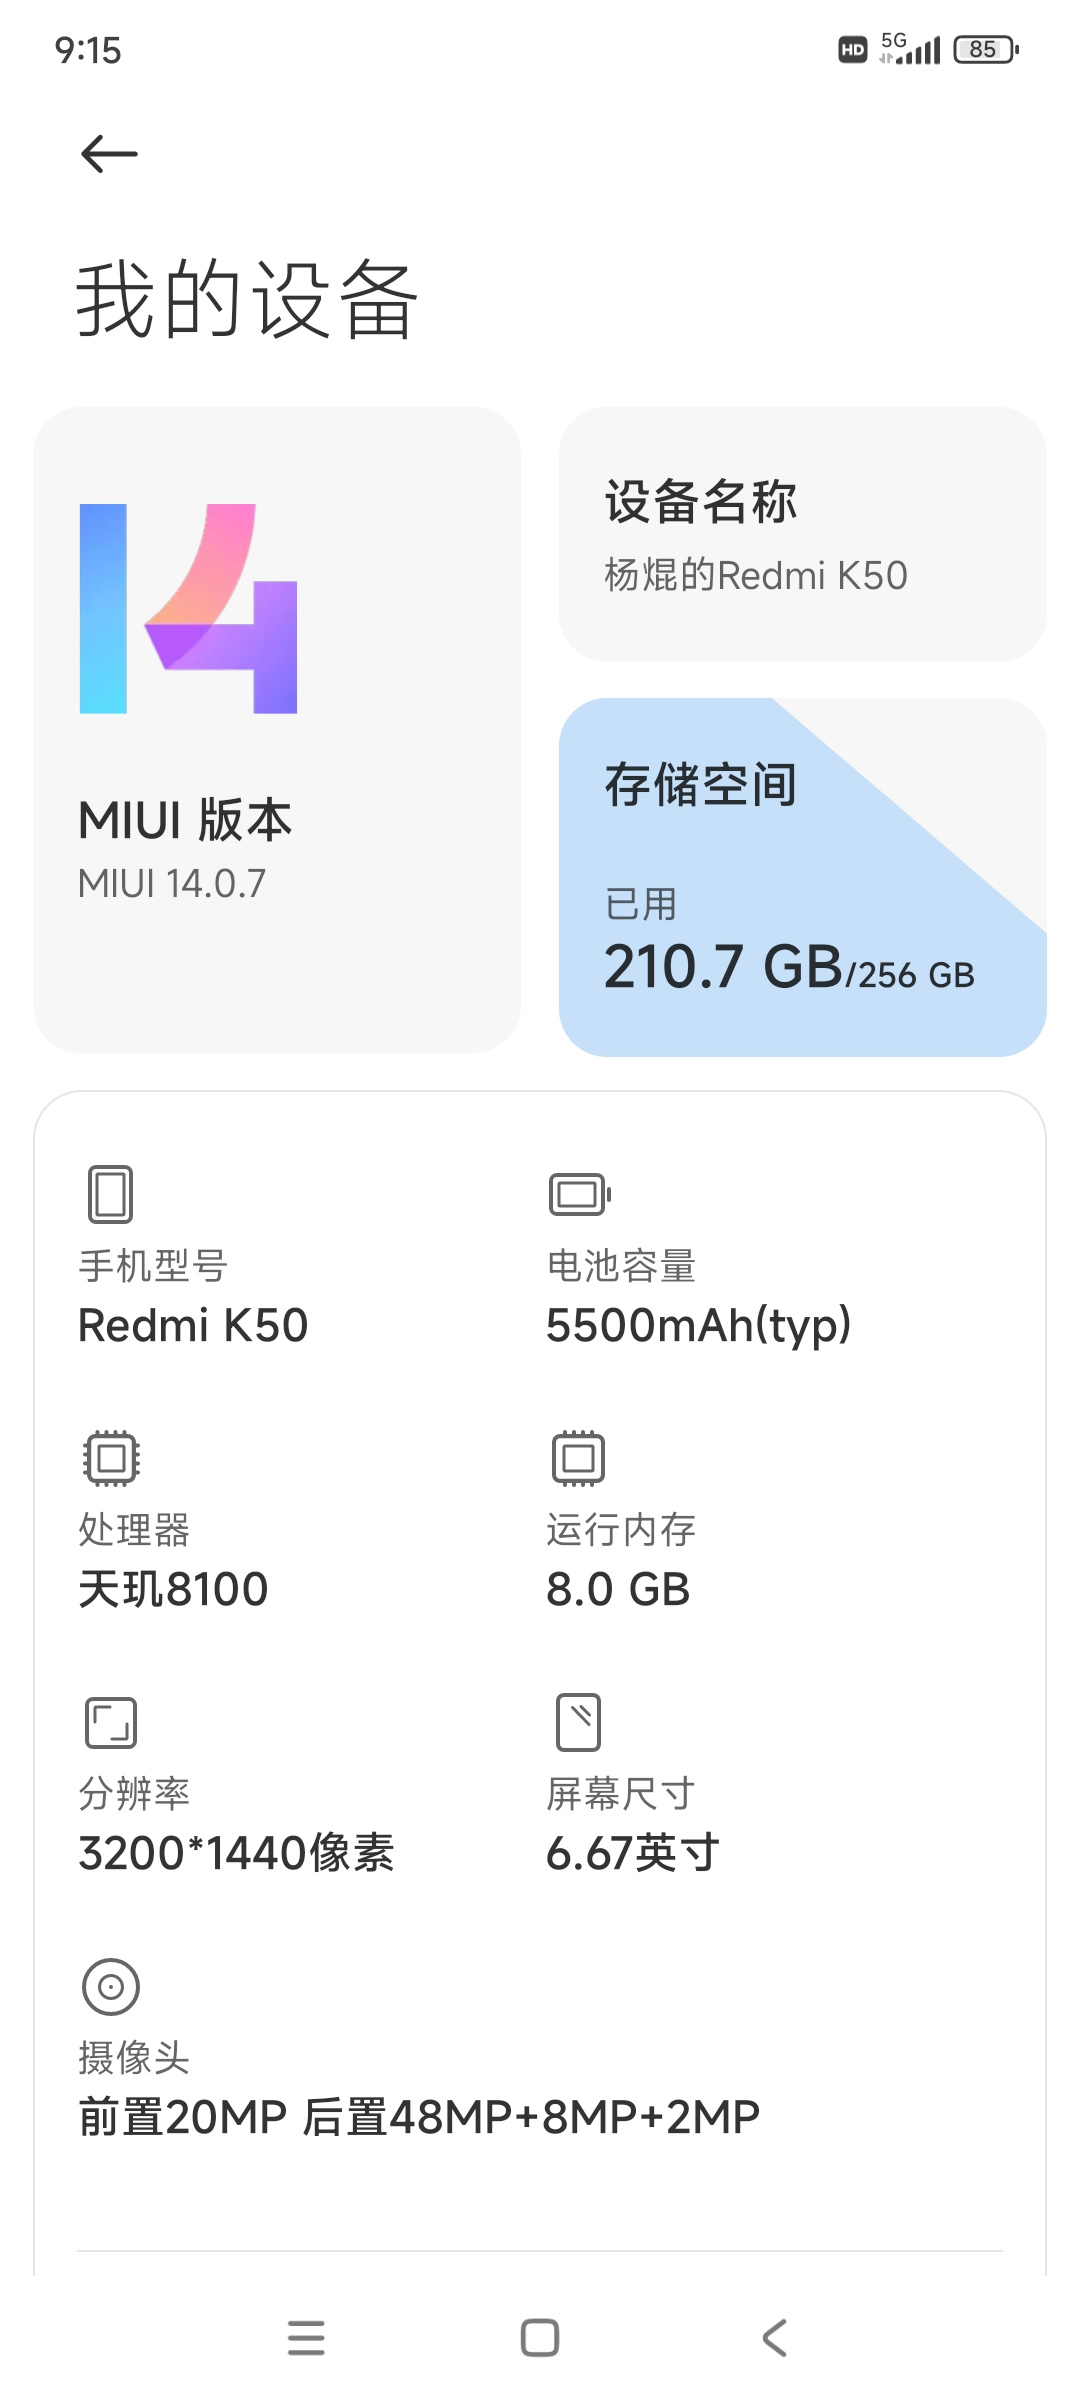Tap the 天玑8100 processor entry

(x=173, y=1590)
